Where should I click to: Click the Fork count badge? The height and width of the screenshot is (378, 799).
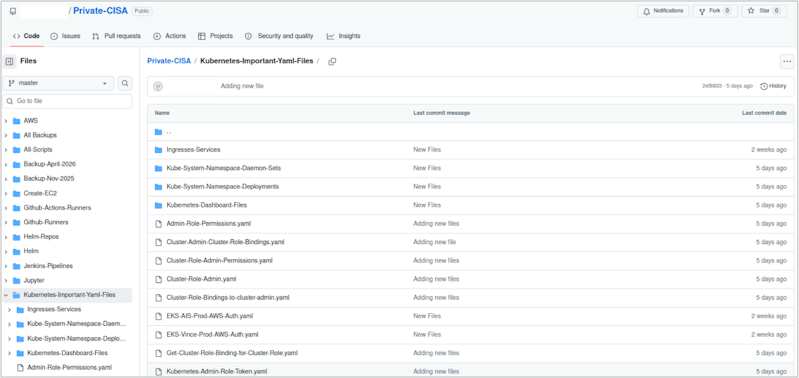727,11
